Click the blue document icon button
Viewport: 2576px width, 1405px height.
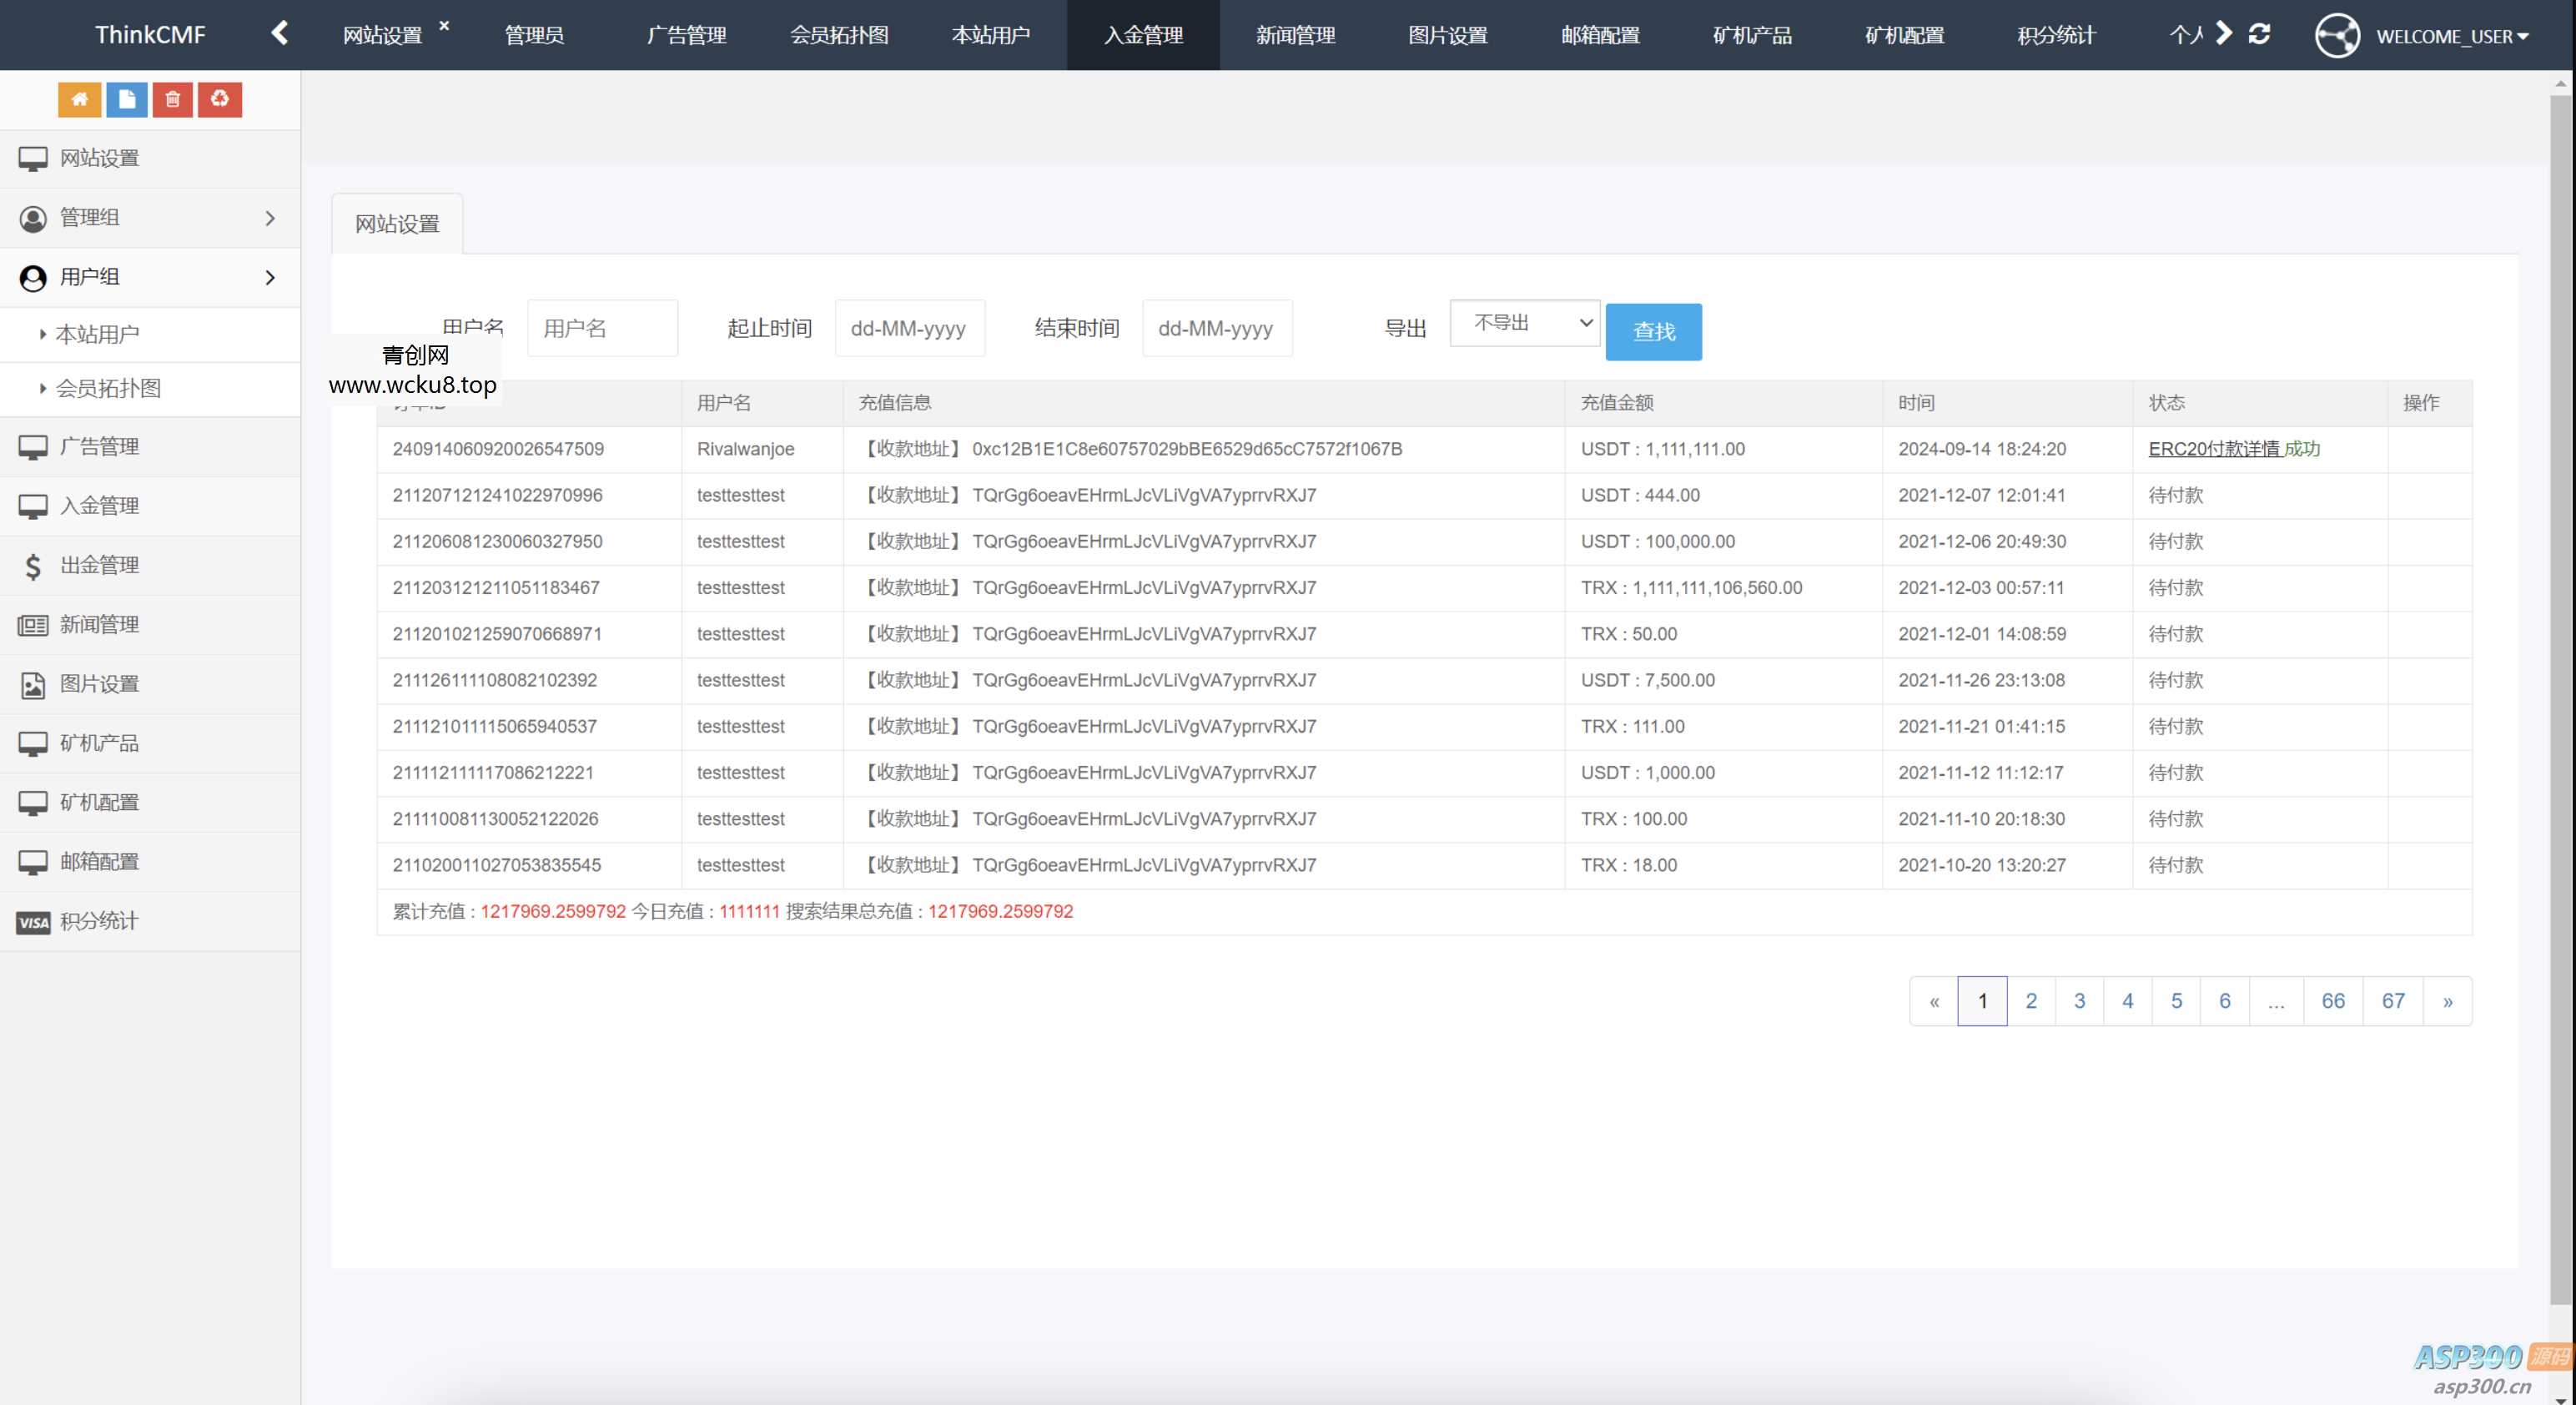click(127, 99)
